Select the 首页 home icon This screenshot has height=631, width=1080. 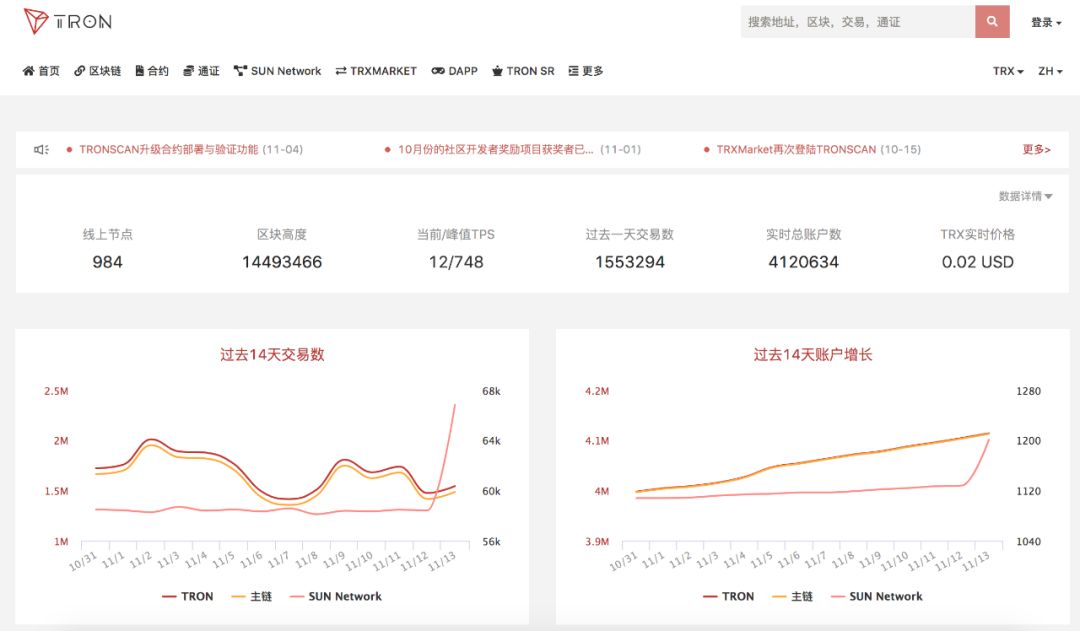pyautogui.click(x=27, y=70)
